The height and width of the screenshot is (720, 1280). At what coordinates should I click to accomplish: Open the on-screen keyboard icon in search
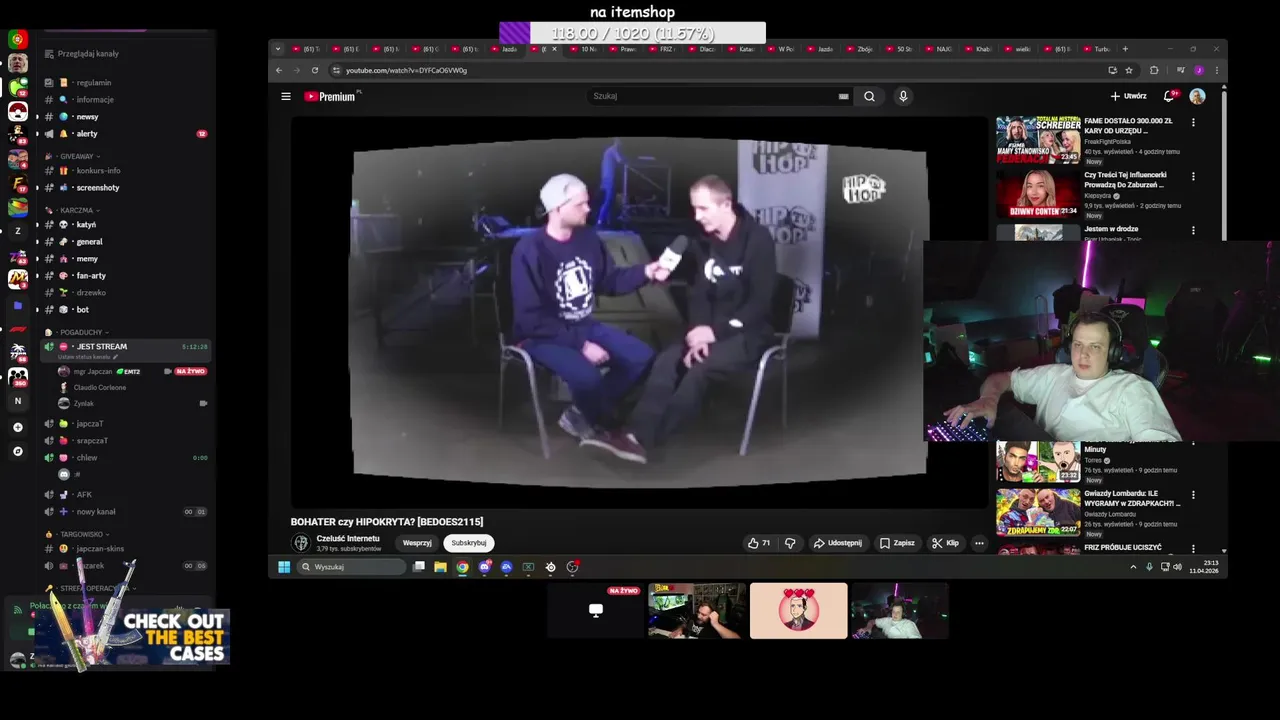tap(844, 97)
